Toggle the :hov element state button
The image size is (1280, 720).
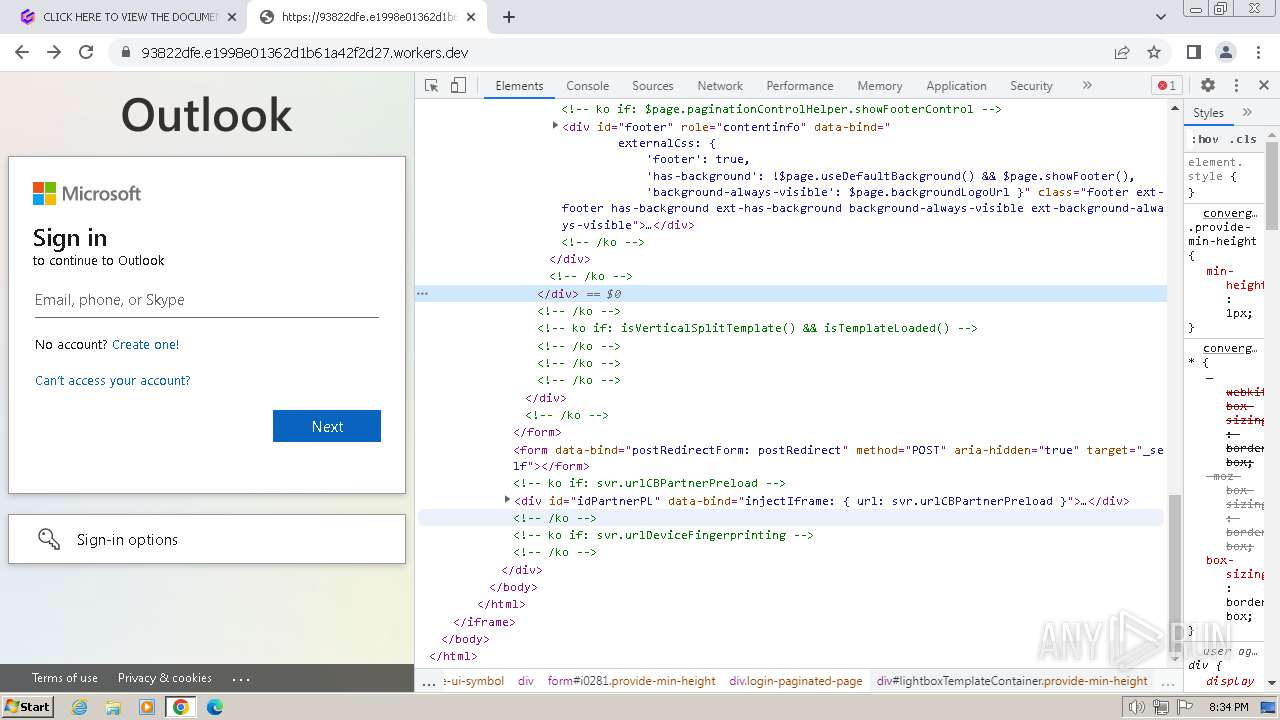(1205, 139)
